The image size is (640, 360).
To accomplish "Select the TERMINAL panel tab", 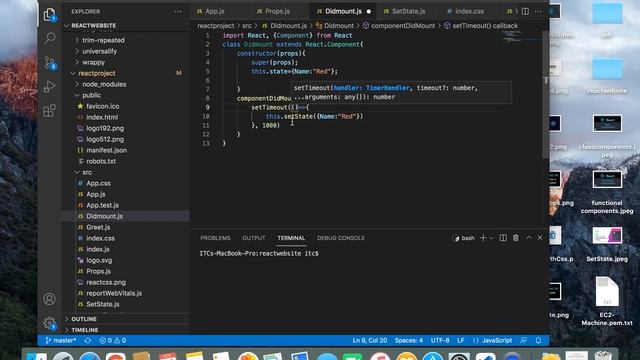I will coord(291,238).
